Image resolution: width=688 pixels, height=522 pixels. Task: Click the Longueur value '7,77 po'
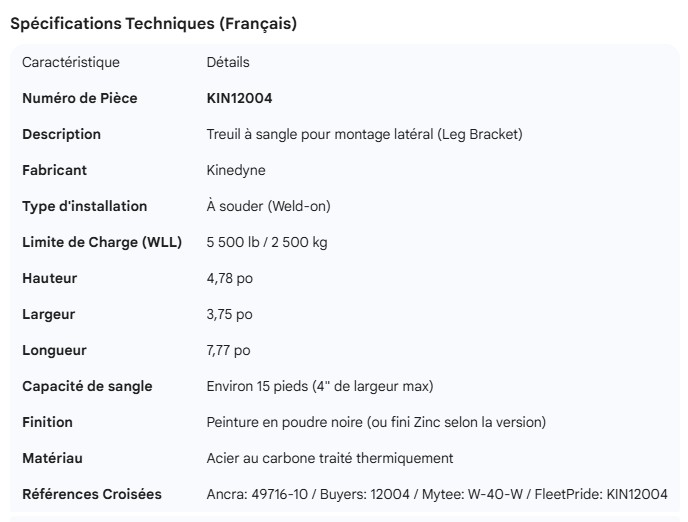[x=228, y=350]
